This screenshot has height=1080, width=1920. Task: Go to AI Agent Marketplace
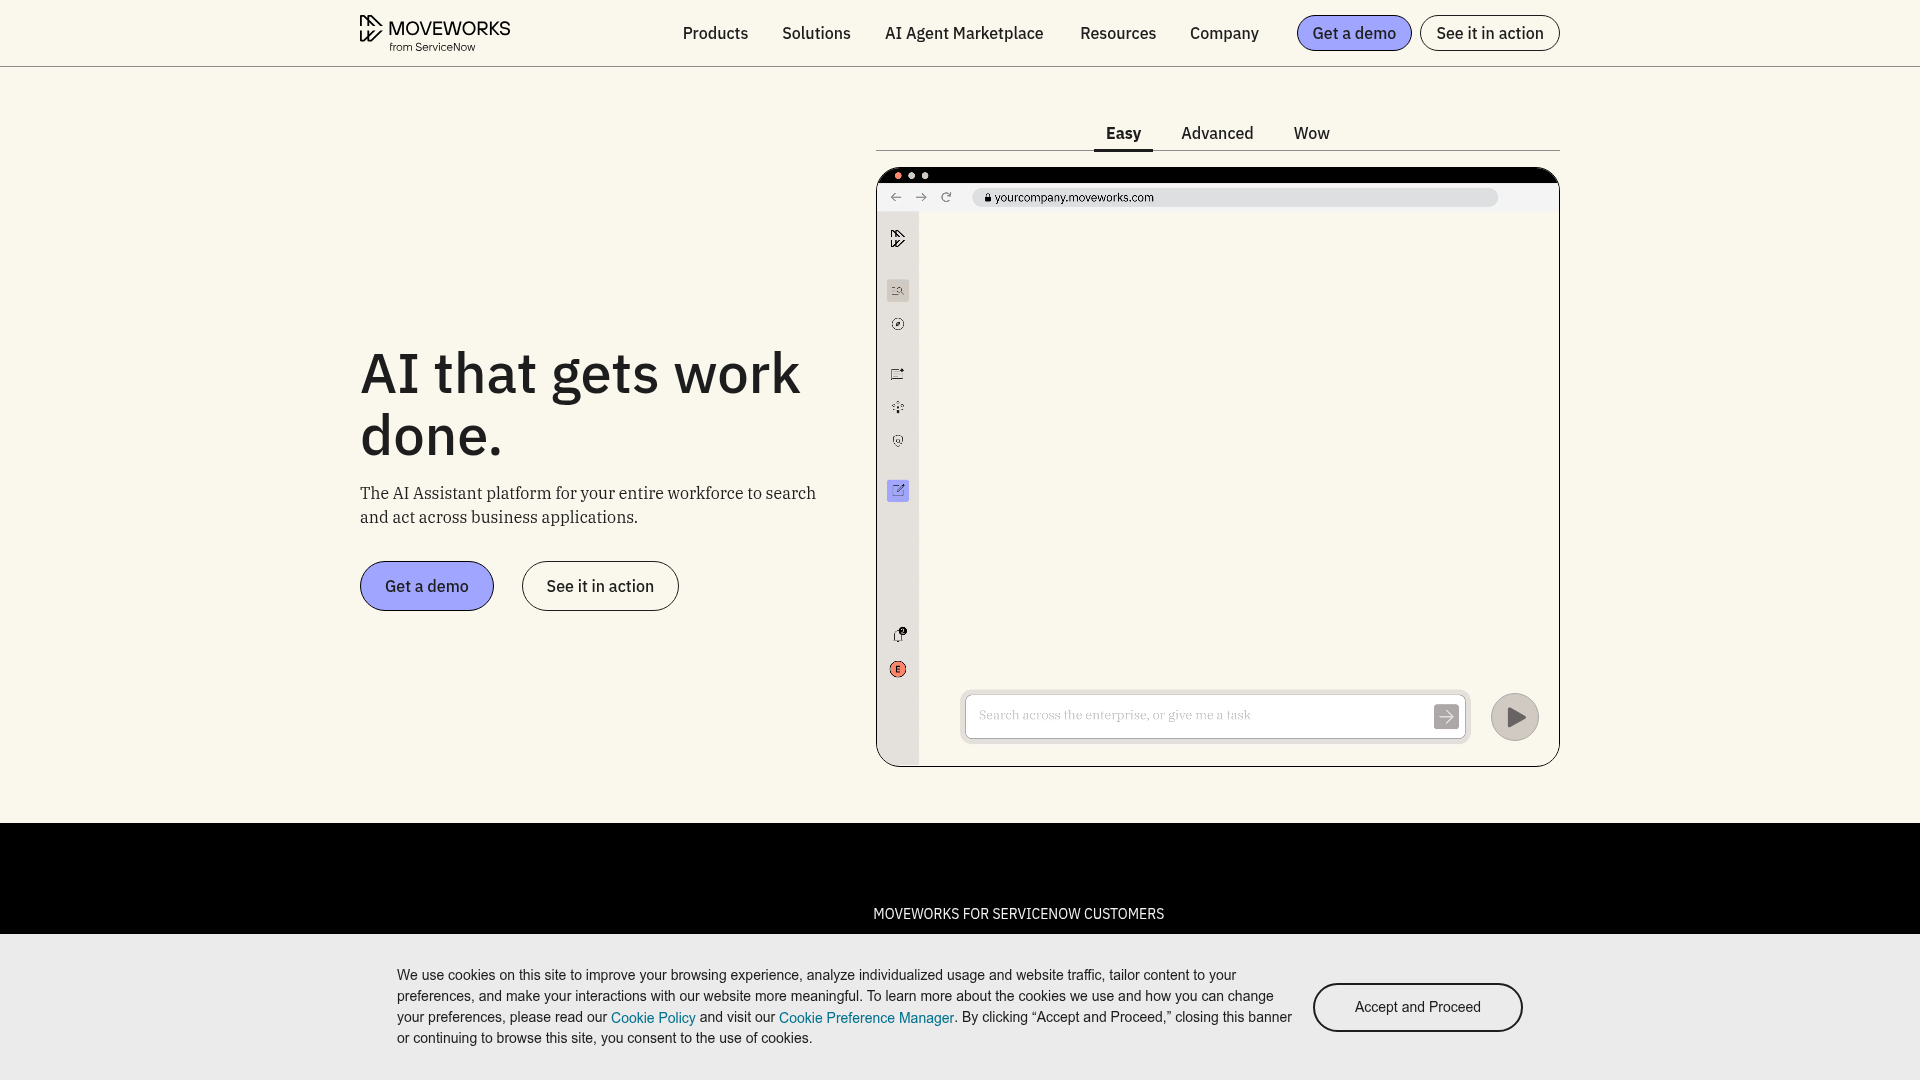964,33
